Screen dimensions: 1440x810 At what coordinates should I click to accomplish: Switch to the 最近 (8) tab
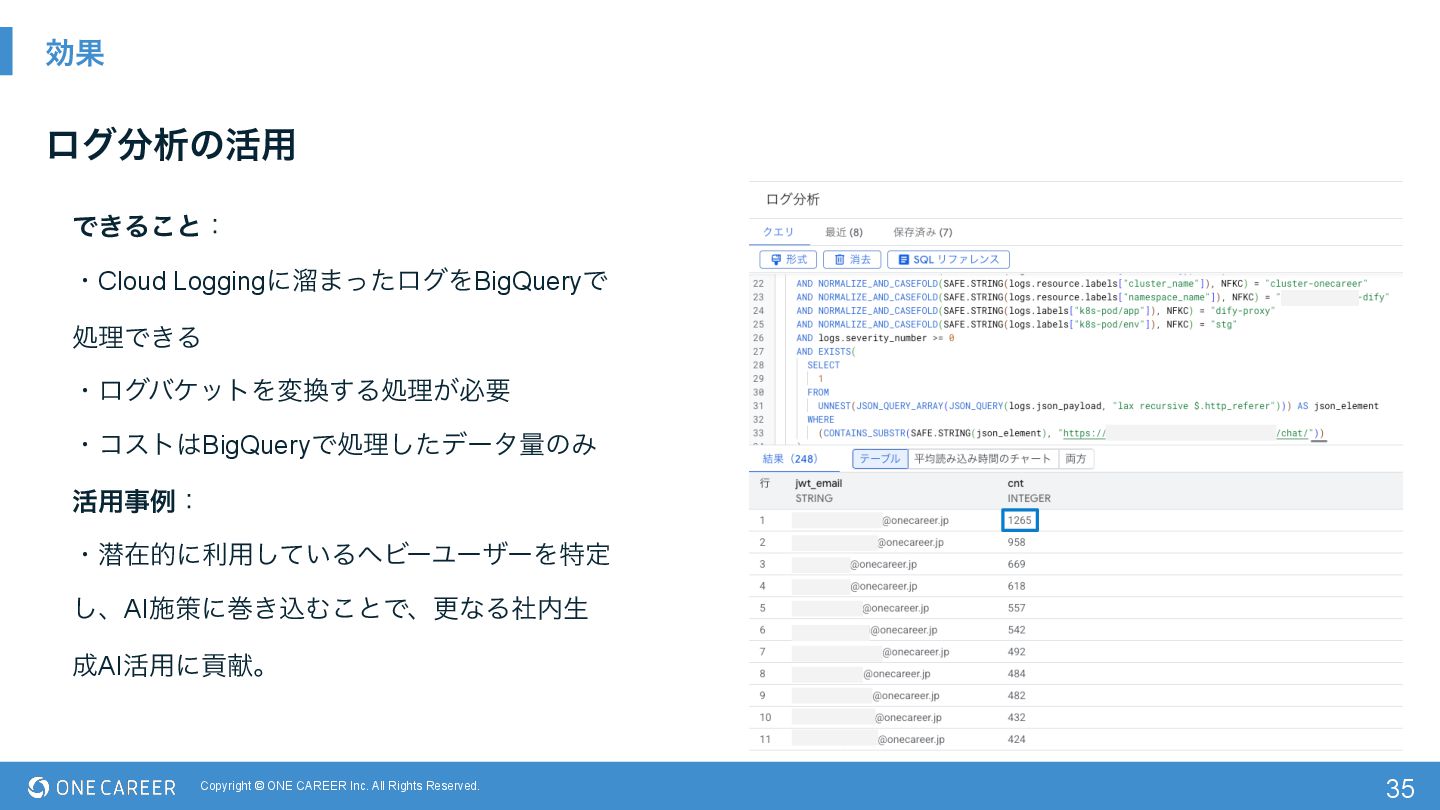click(x=844, y=232)
